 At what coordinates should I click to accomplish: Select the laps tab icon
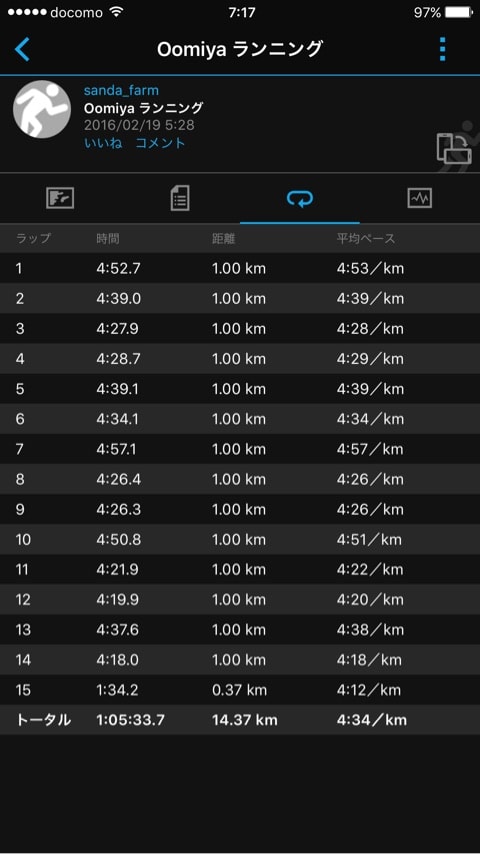300,199
